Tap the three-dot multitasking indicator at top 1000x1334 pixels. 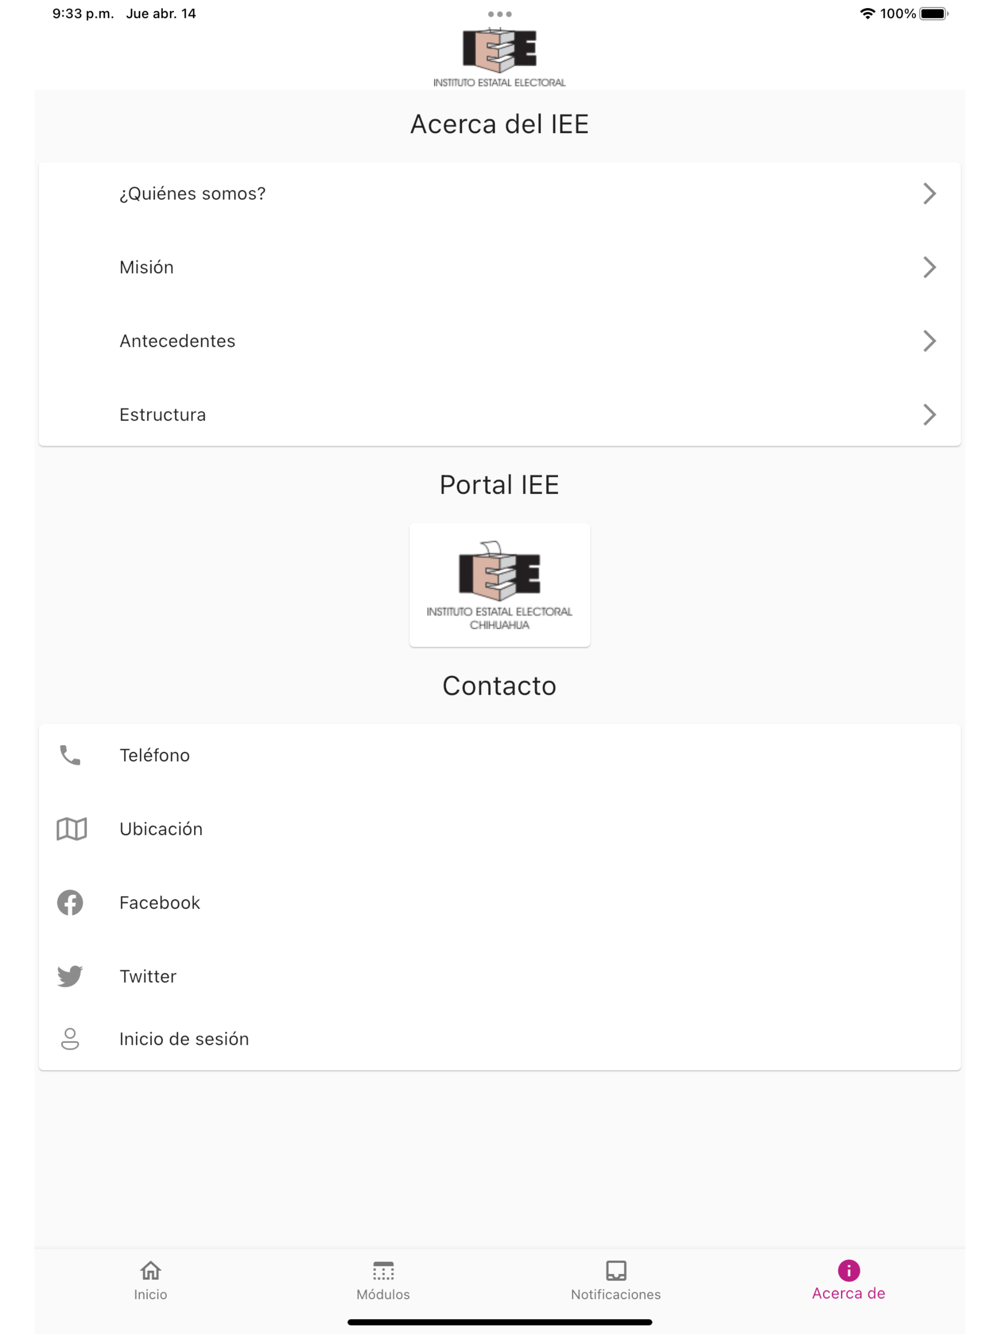[499, 14]
